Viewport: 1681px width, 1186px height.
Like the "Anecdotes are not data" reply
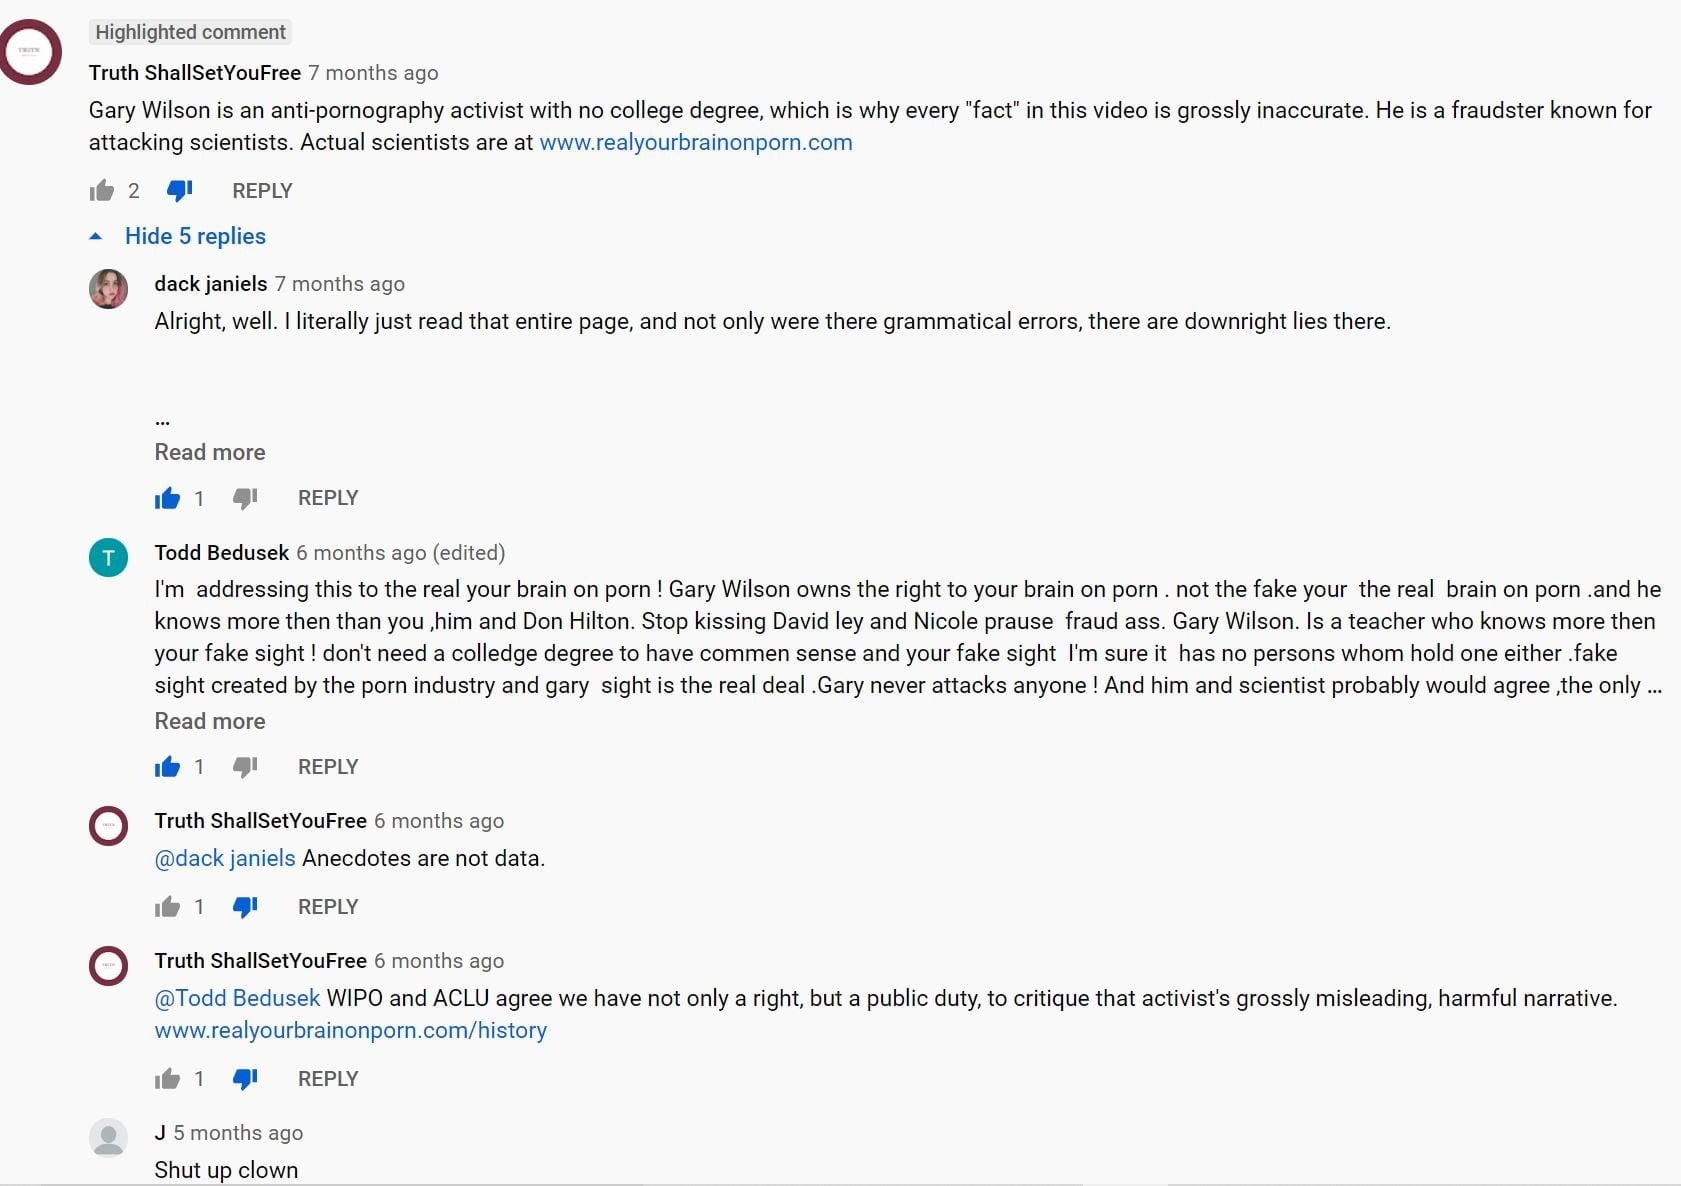click(x=167, y=907)
